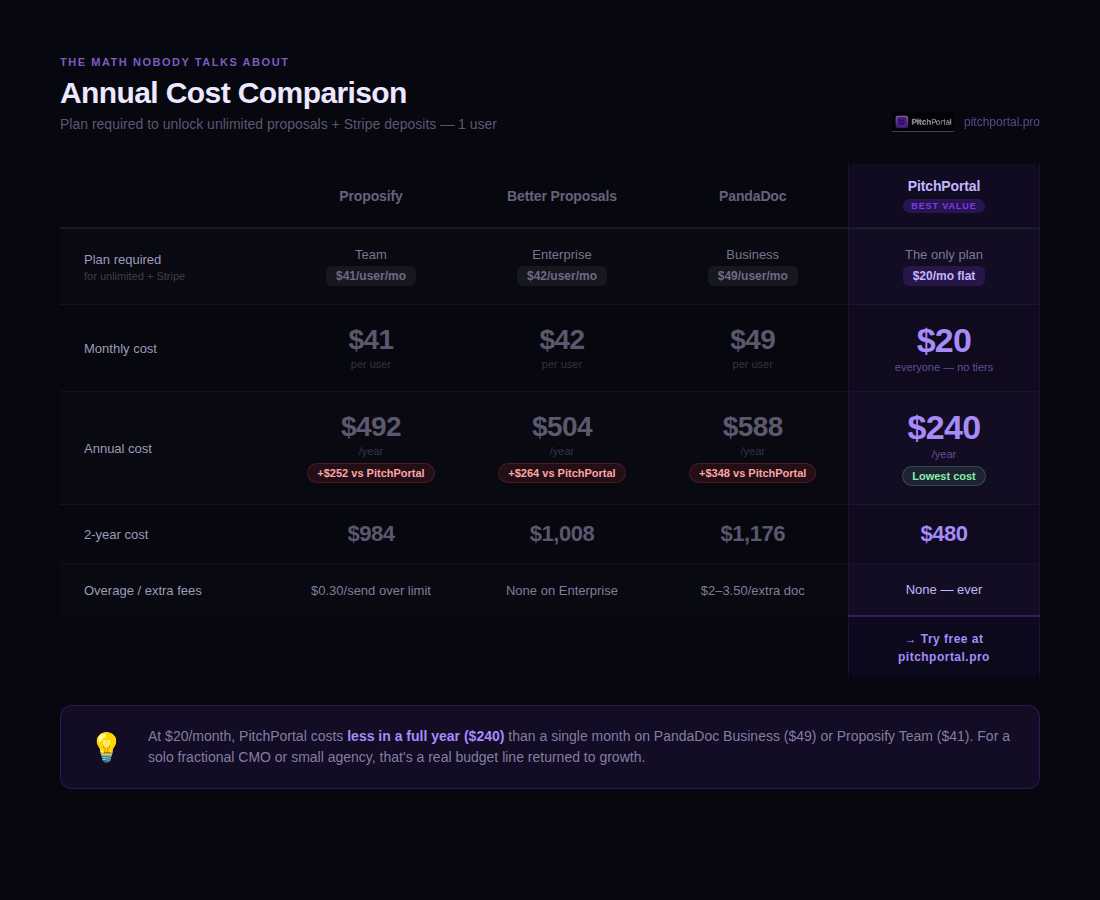Click THE MATH NOBODY TALKS ABOUT label

(174, 62)
